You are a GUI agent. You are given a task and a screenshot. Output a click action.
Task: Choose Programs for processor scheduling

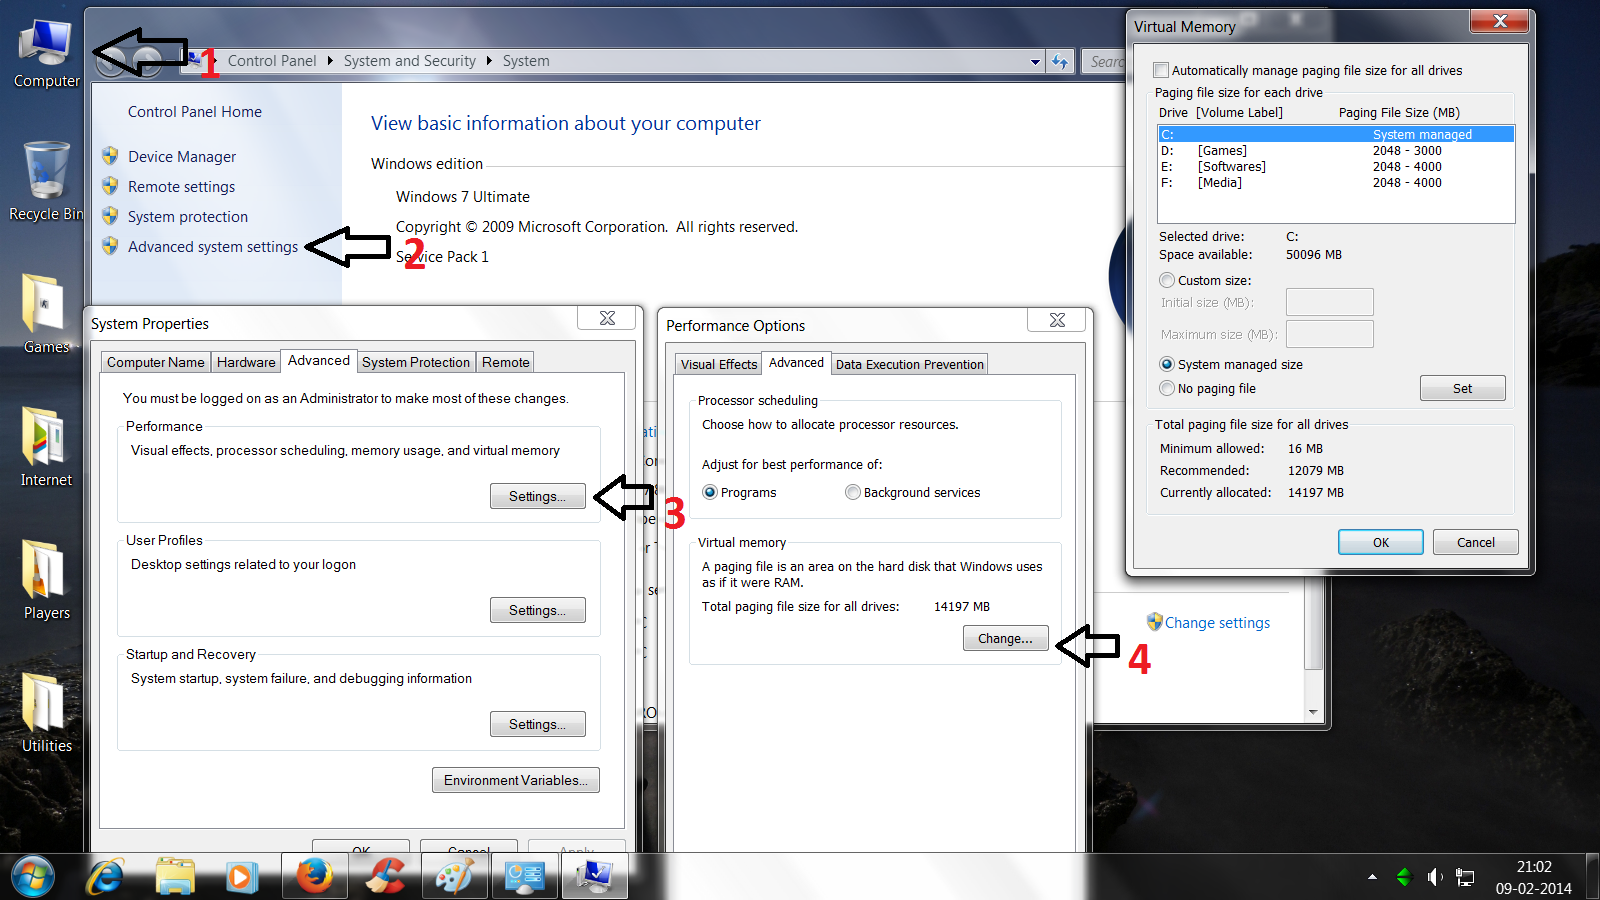tap(710, 492)
